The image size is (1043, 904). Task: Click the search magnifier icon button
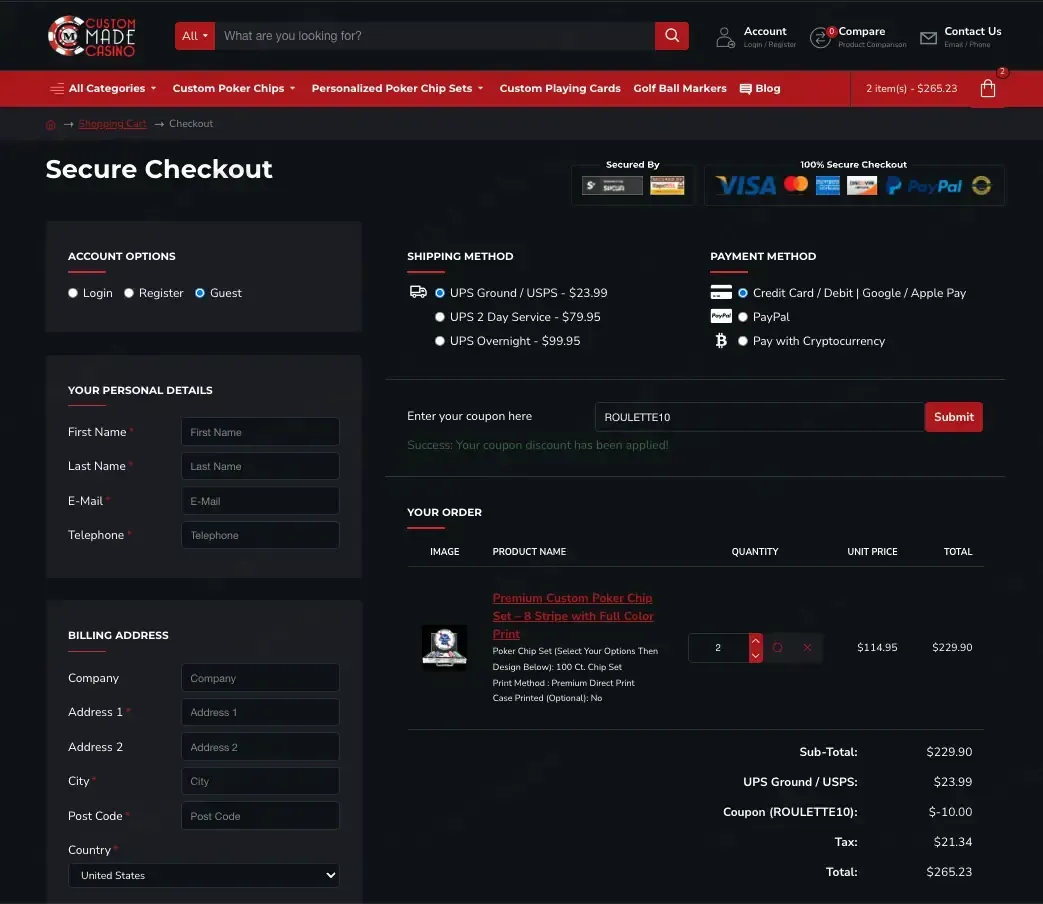click(671, 36)
